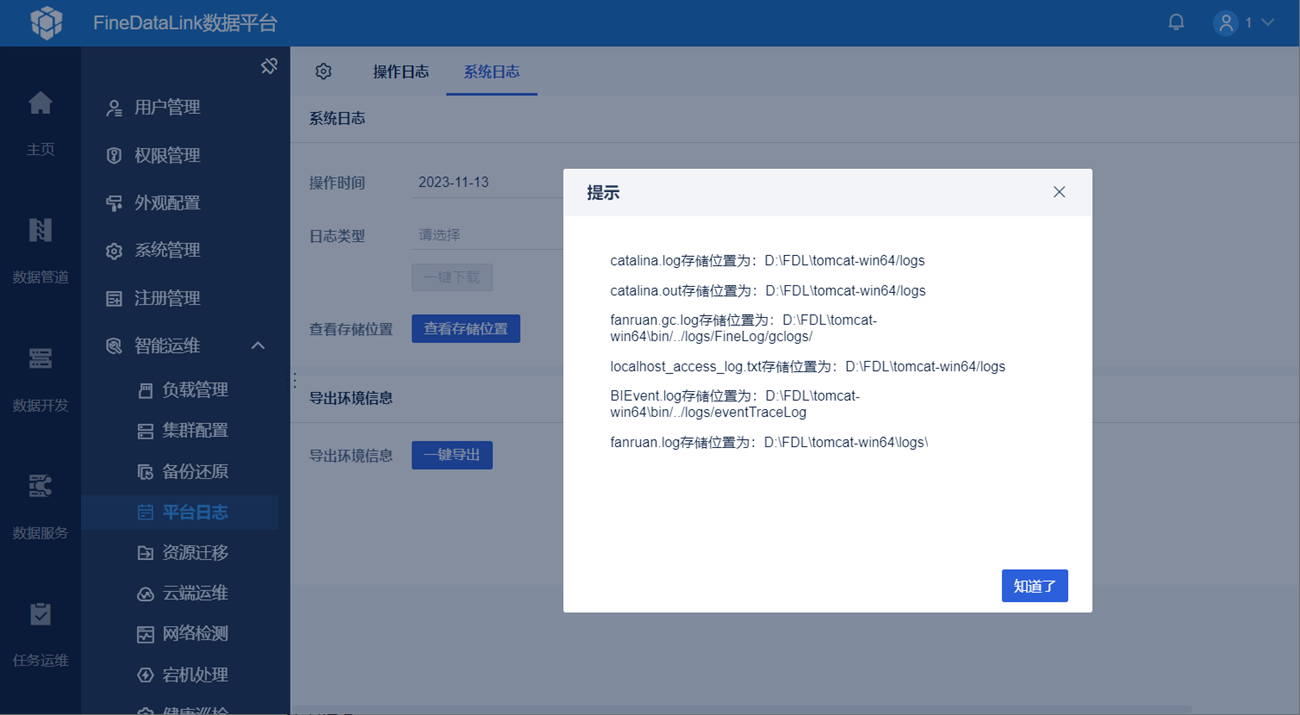Open the user avatar menu
1300x715 pixels.
[x=1226, y=23]
